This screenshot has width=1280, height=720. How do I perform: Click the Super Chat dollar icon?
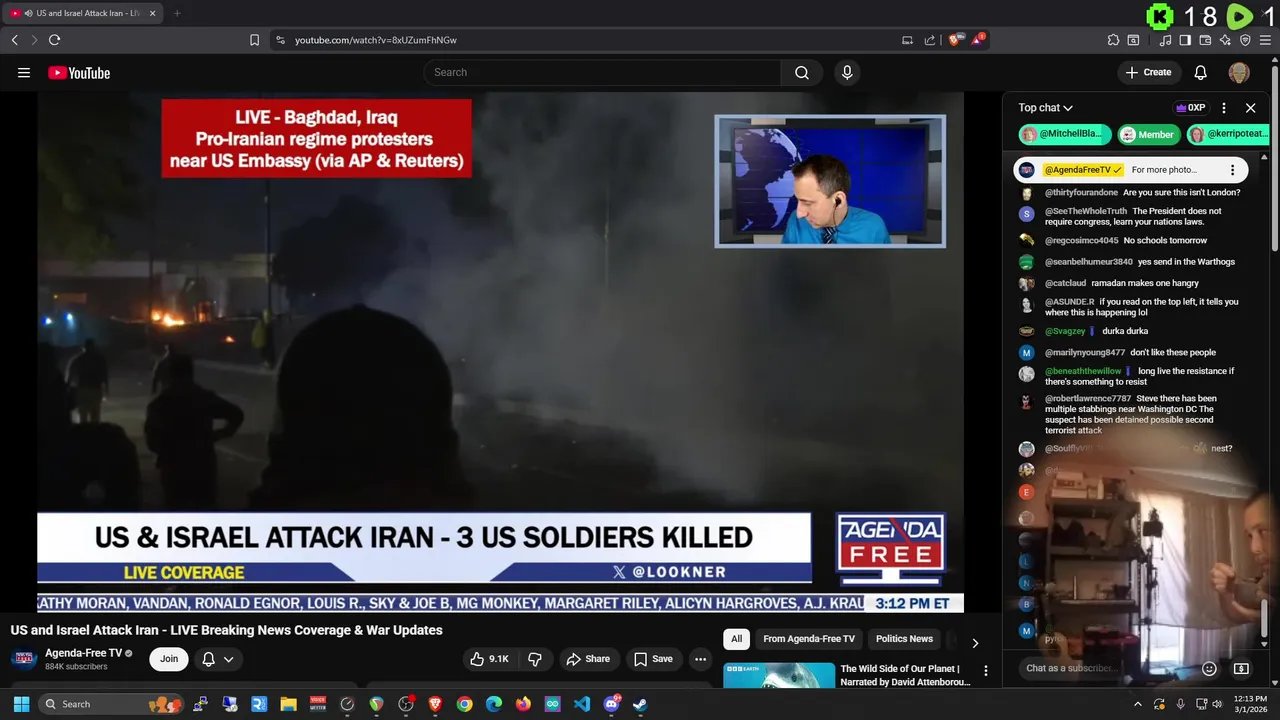(1241, 668)
